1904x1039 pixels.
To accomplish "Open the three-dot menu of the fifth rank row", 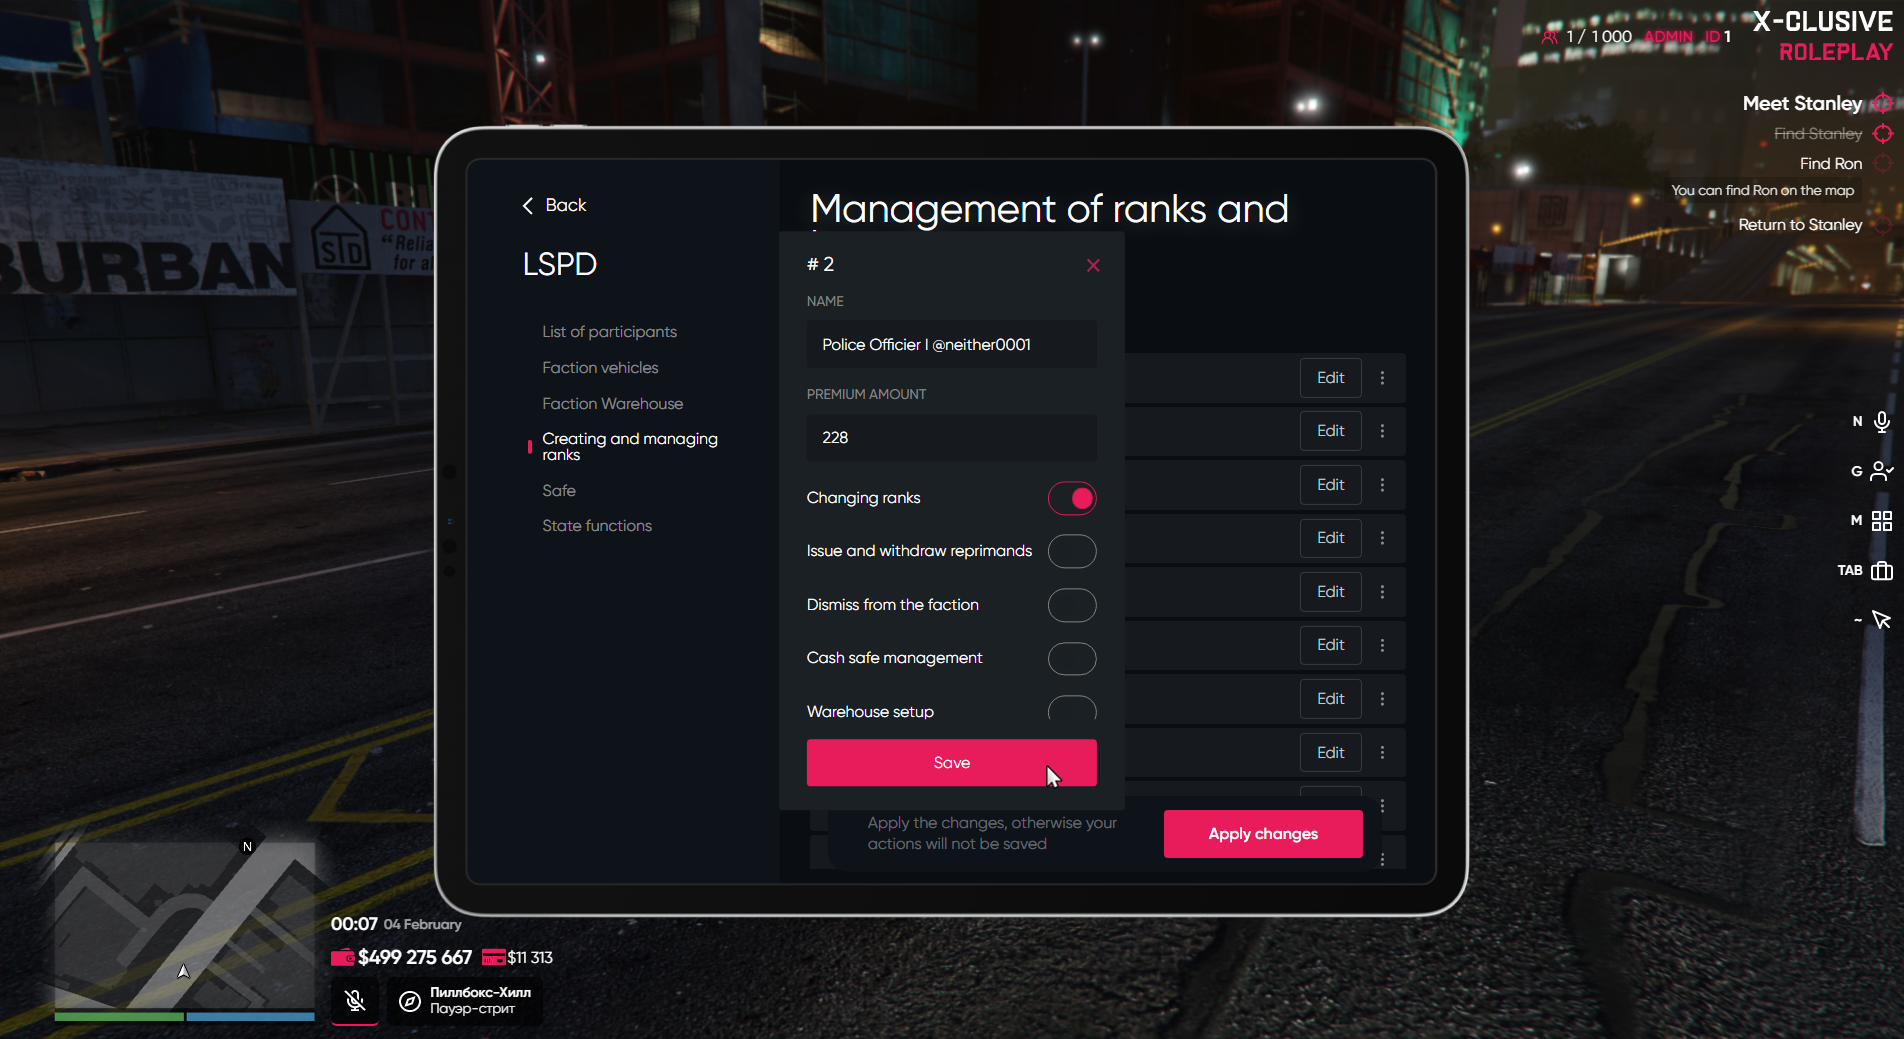I will tap(1383, 592).
